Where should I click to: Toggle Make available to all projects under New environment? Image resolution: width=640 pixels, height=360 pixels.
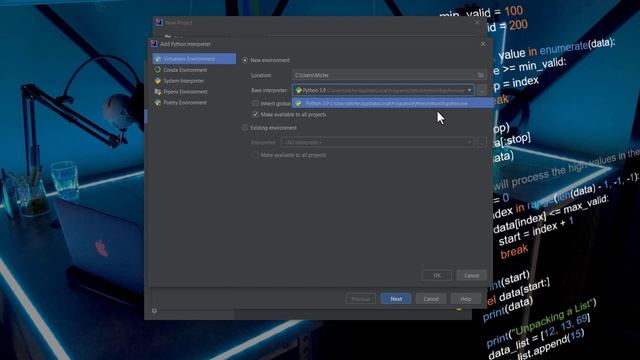256,114
